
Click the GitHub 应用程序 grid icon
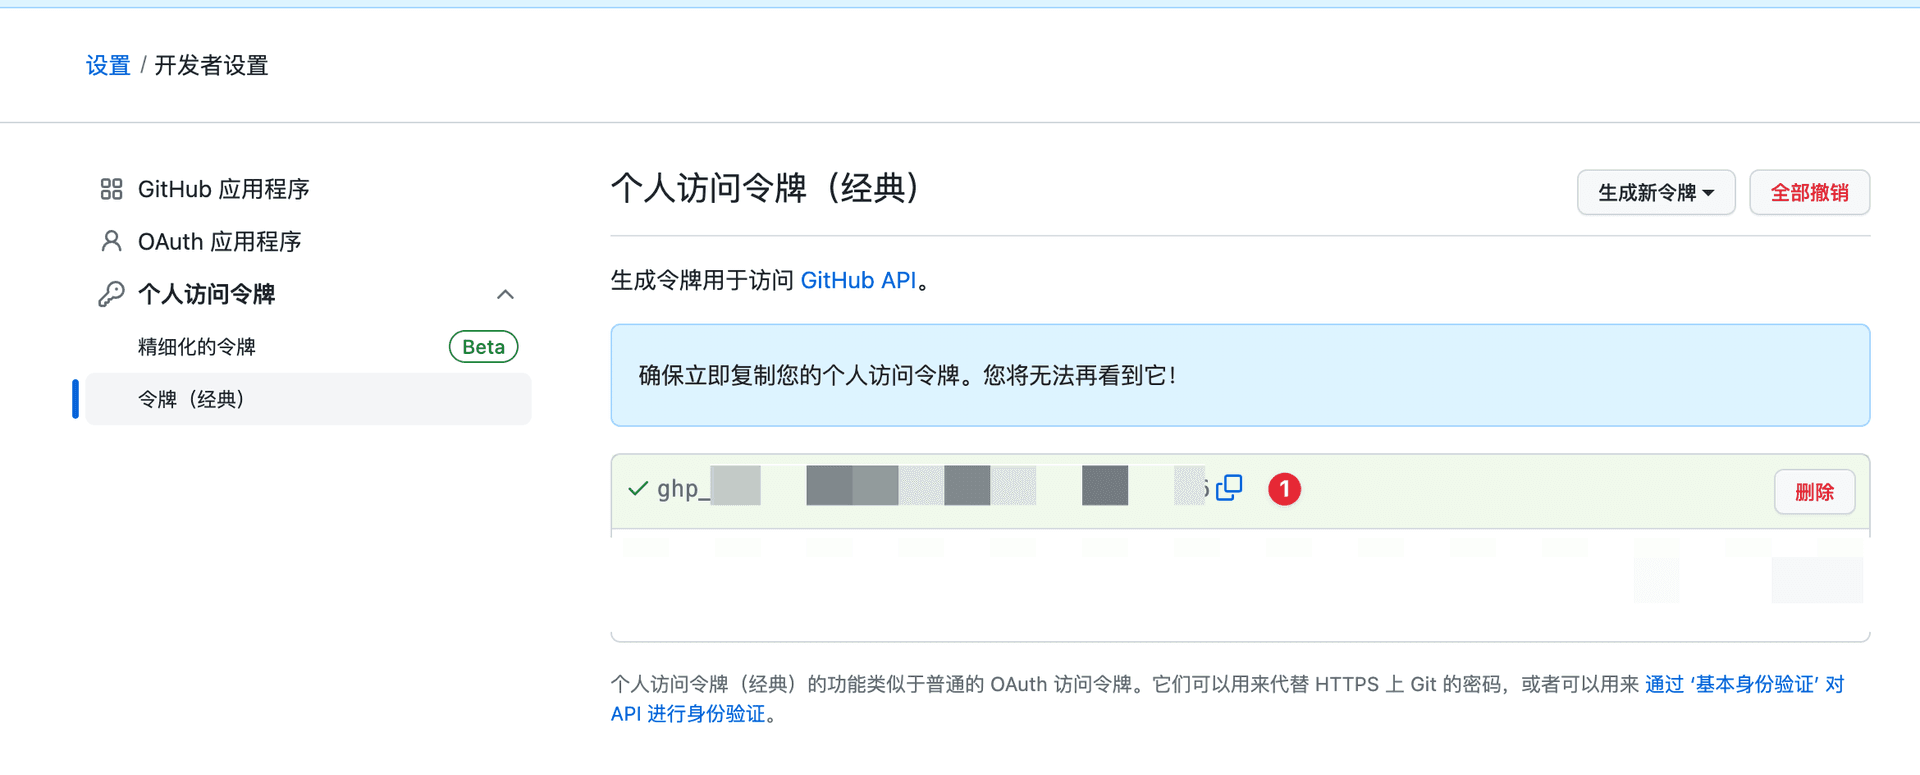(x=111, y=189)
